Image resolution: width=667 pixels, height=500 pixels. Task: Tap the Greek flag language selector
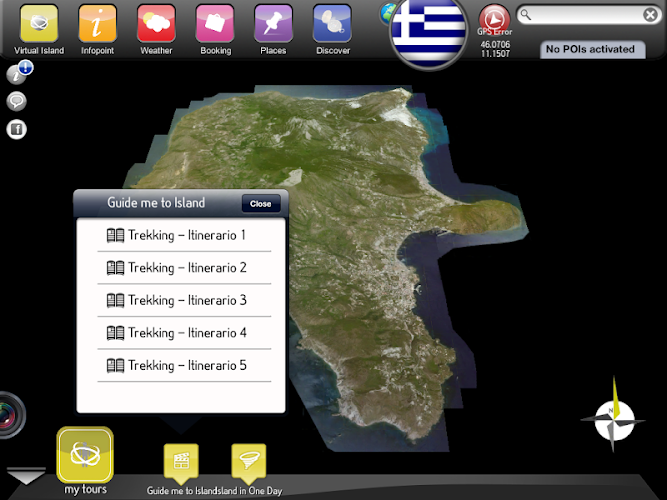(x=429, y=31)
